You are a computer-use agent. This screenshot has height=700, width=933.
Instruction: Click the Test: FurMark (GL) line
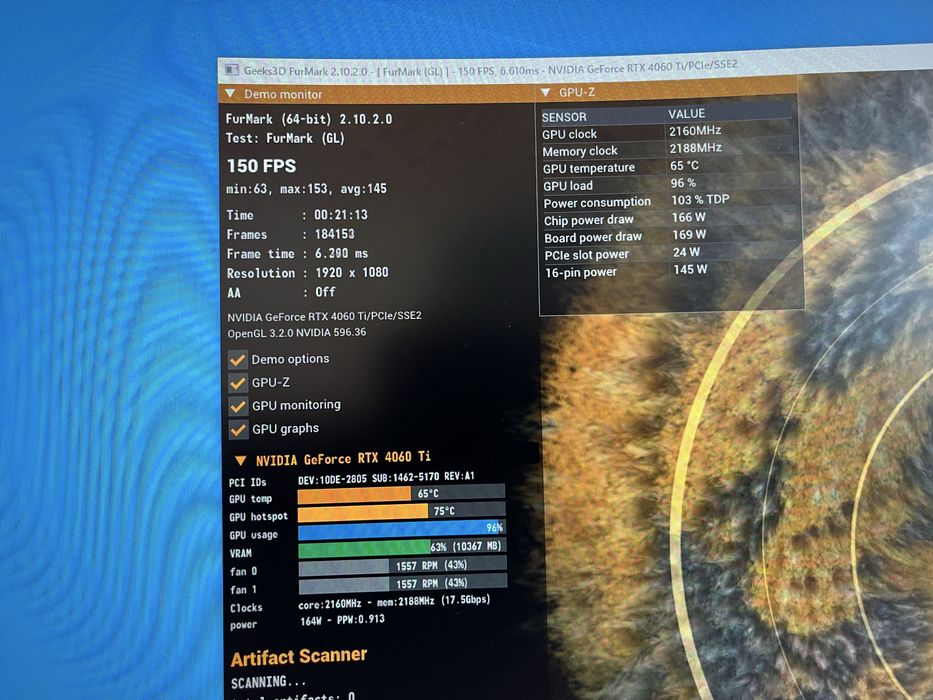[x=285, y=139]
